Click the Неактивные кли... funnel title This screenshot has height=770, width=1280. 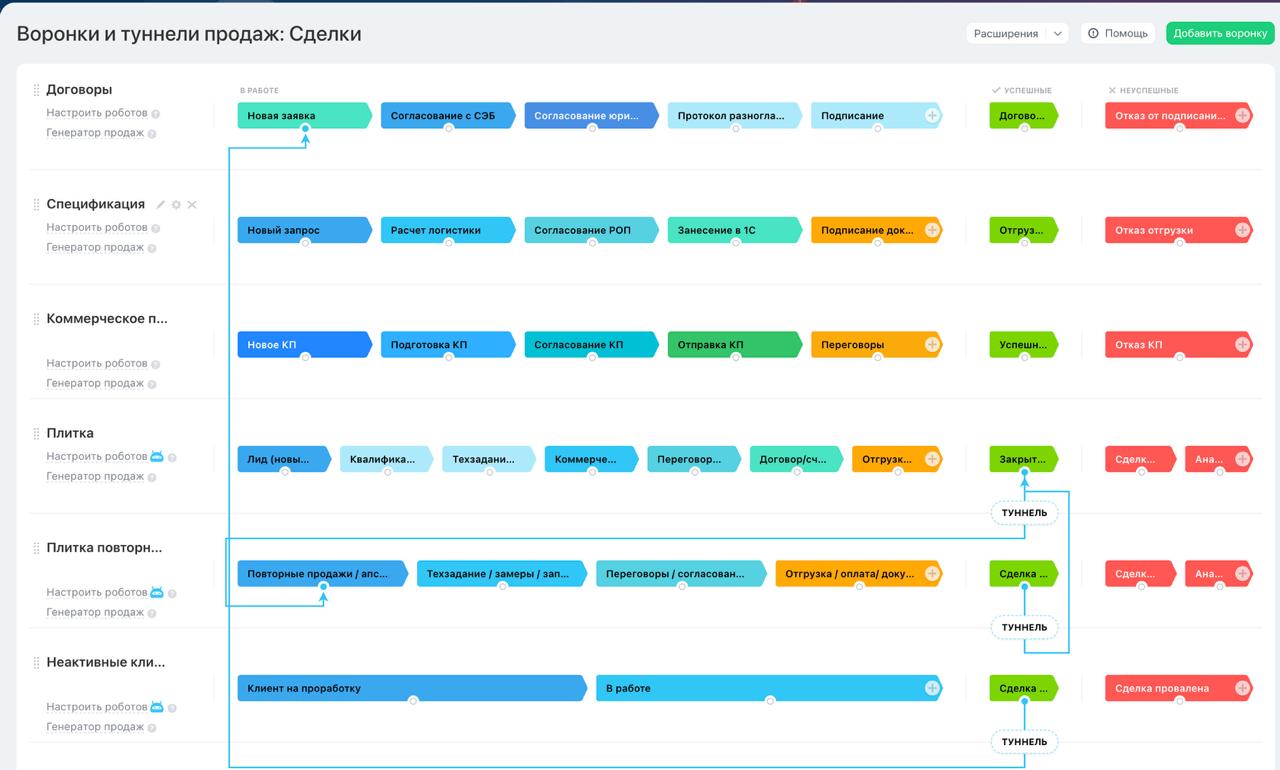coord(106,662)
